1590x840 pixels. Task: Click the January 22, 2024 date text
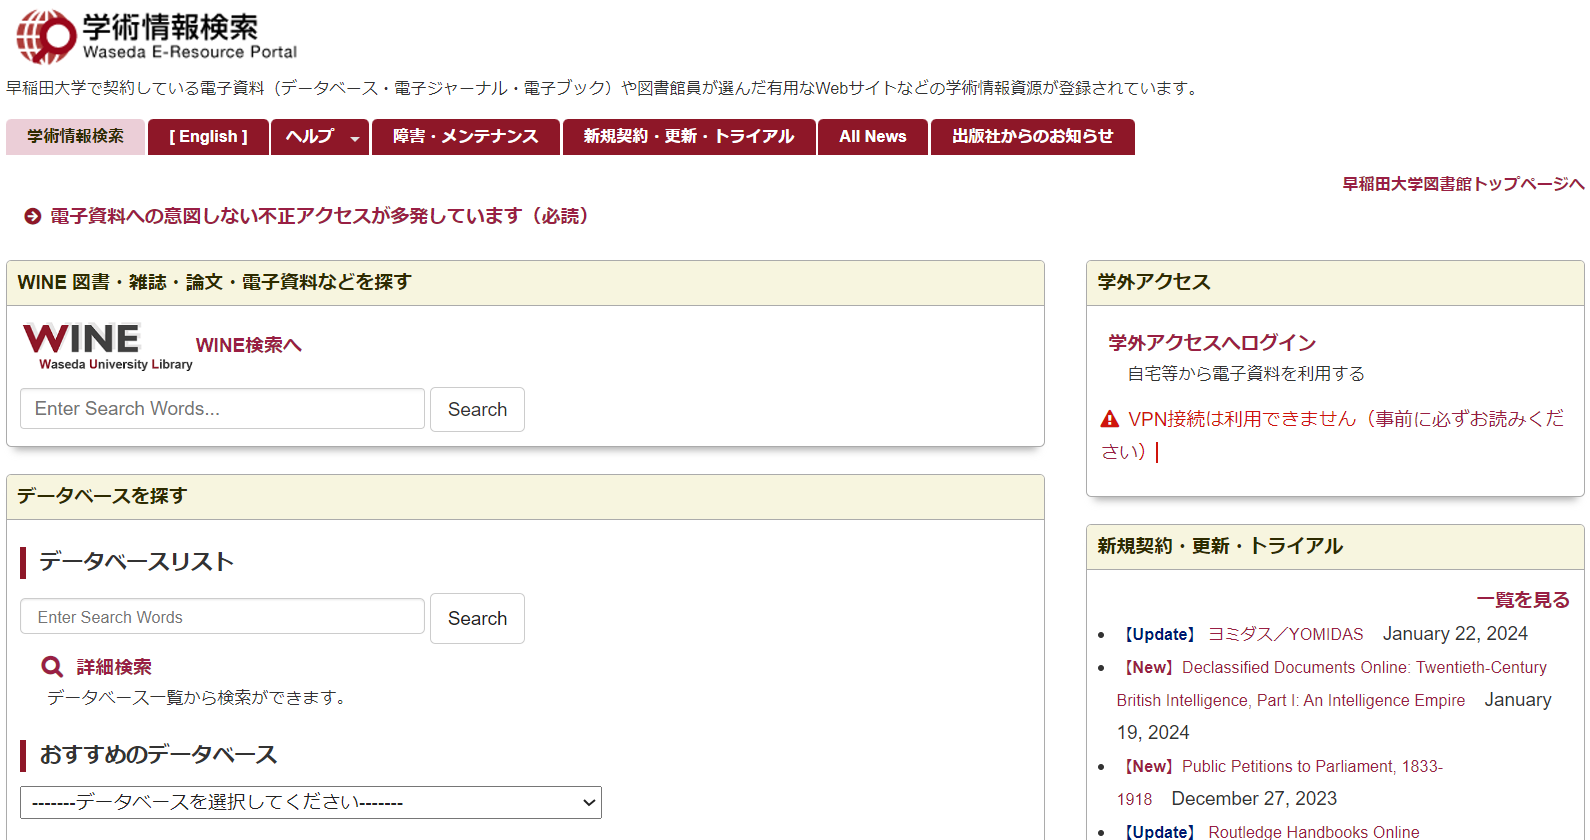tap(1455, 634)
